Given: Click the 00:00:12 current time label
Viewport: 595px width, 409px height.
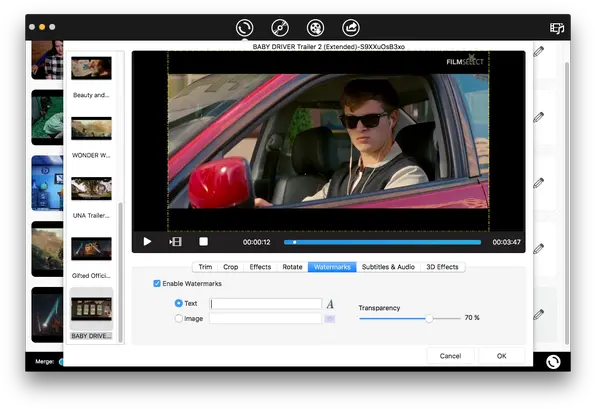Looking at the screenshot, I should [x=257, y=242].
